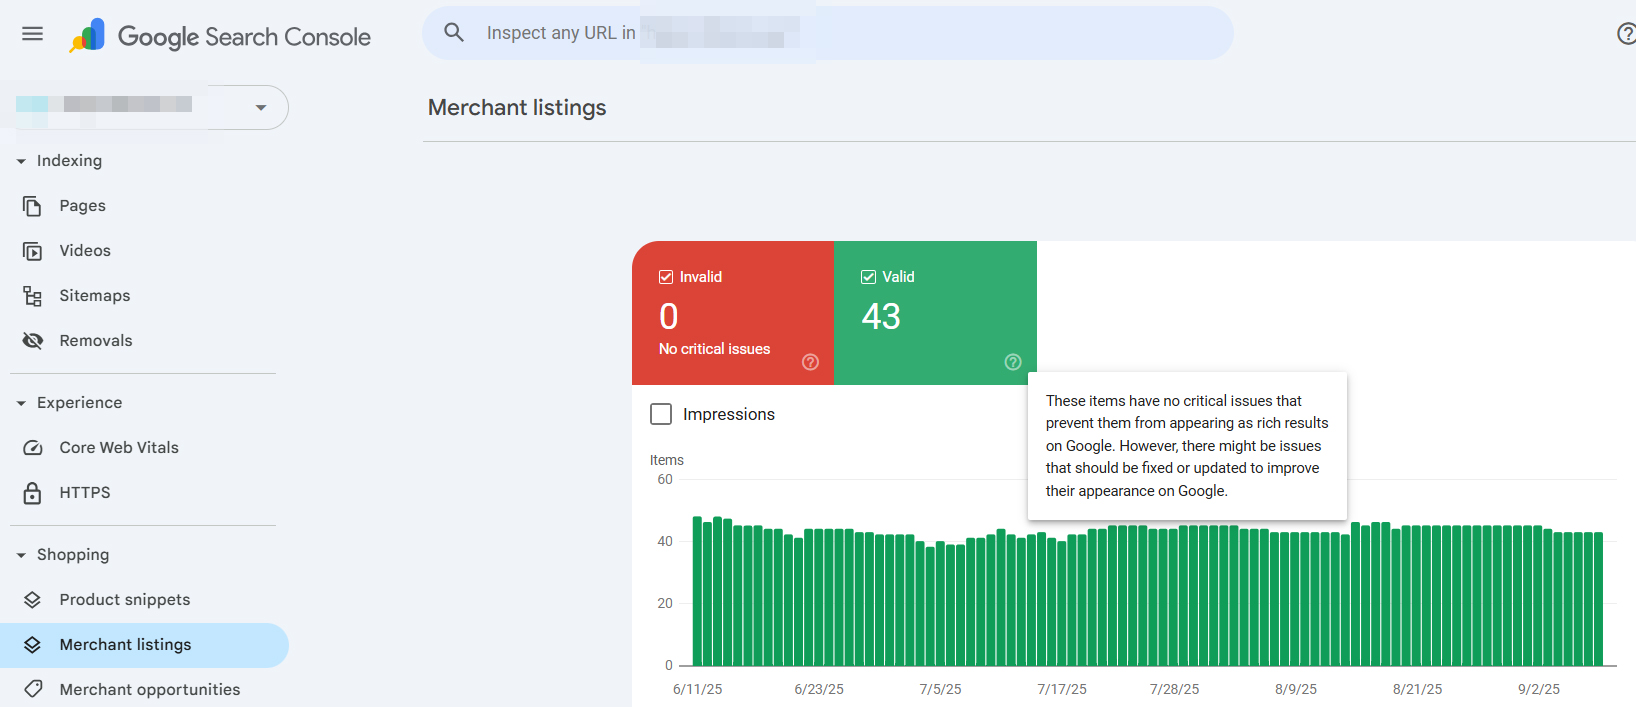Open the property selector dropdown
The image size is (1636, 707).
[260, 107]
